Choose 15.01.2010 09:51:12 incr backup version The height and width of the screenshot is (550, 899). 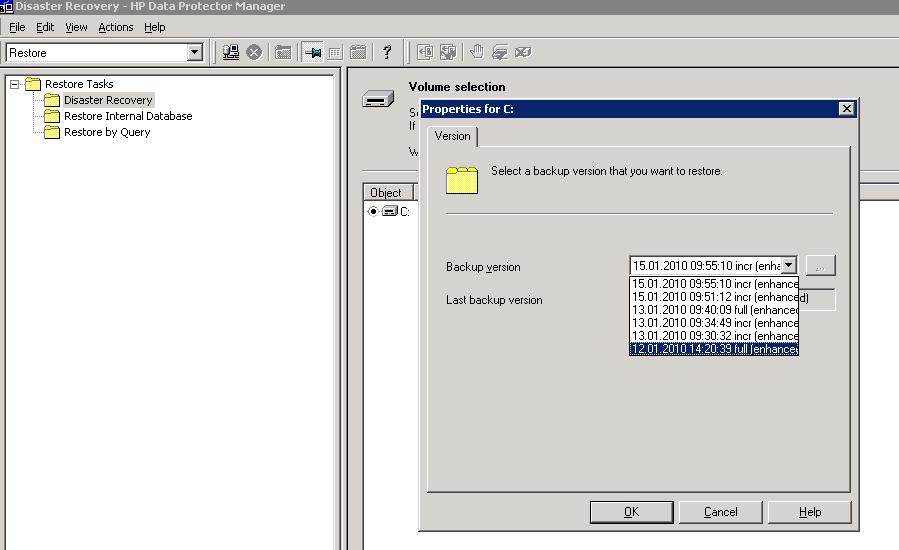pos(714,297)
